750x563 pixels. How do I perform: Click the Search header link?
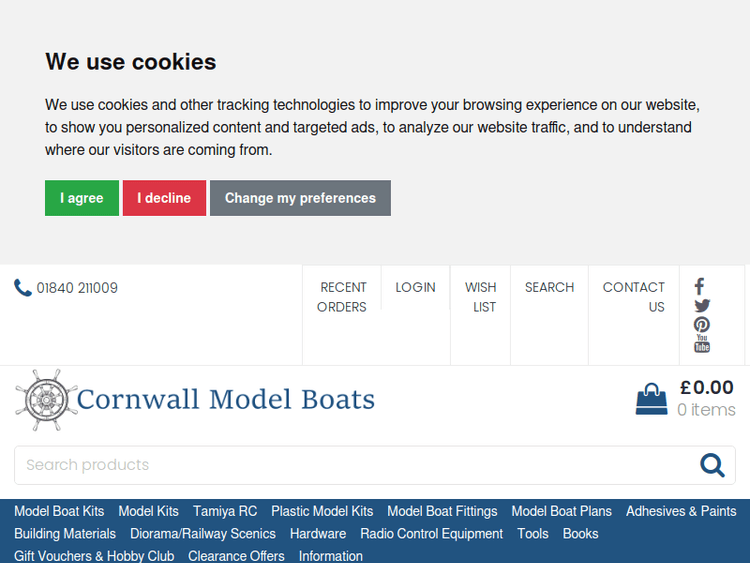click(549, 287)
